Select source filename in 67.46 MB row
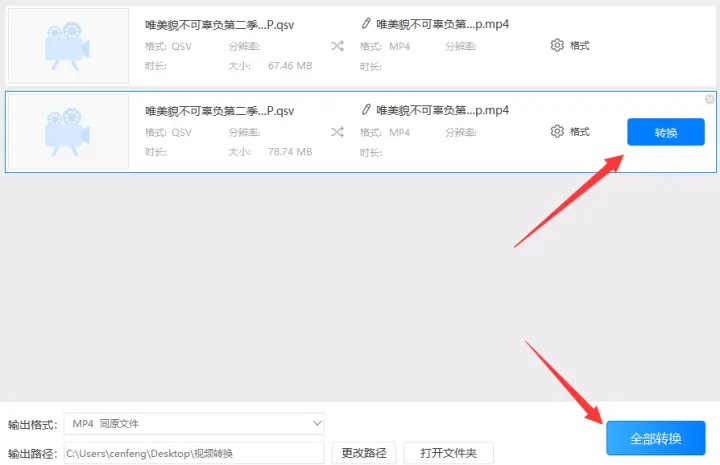This screenshot has width=720, height=465. pyautogui.click(x=219, y=25)
